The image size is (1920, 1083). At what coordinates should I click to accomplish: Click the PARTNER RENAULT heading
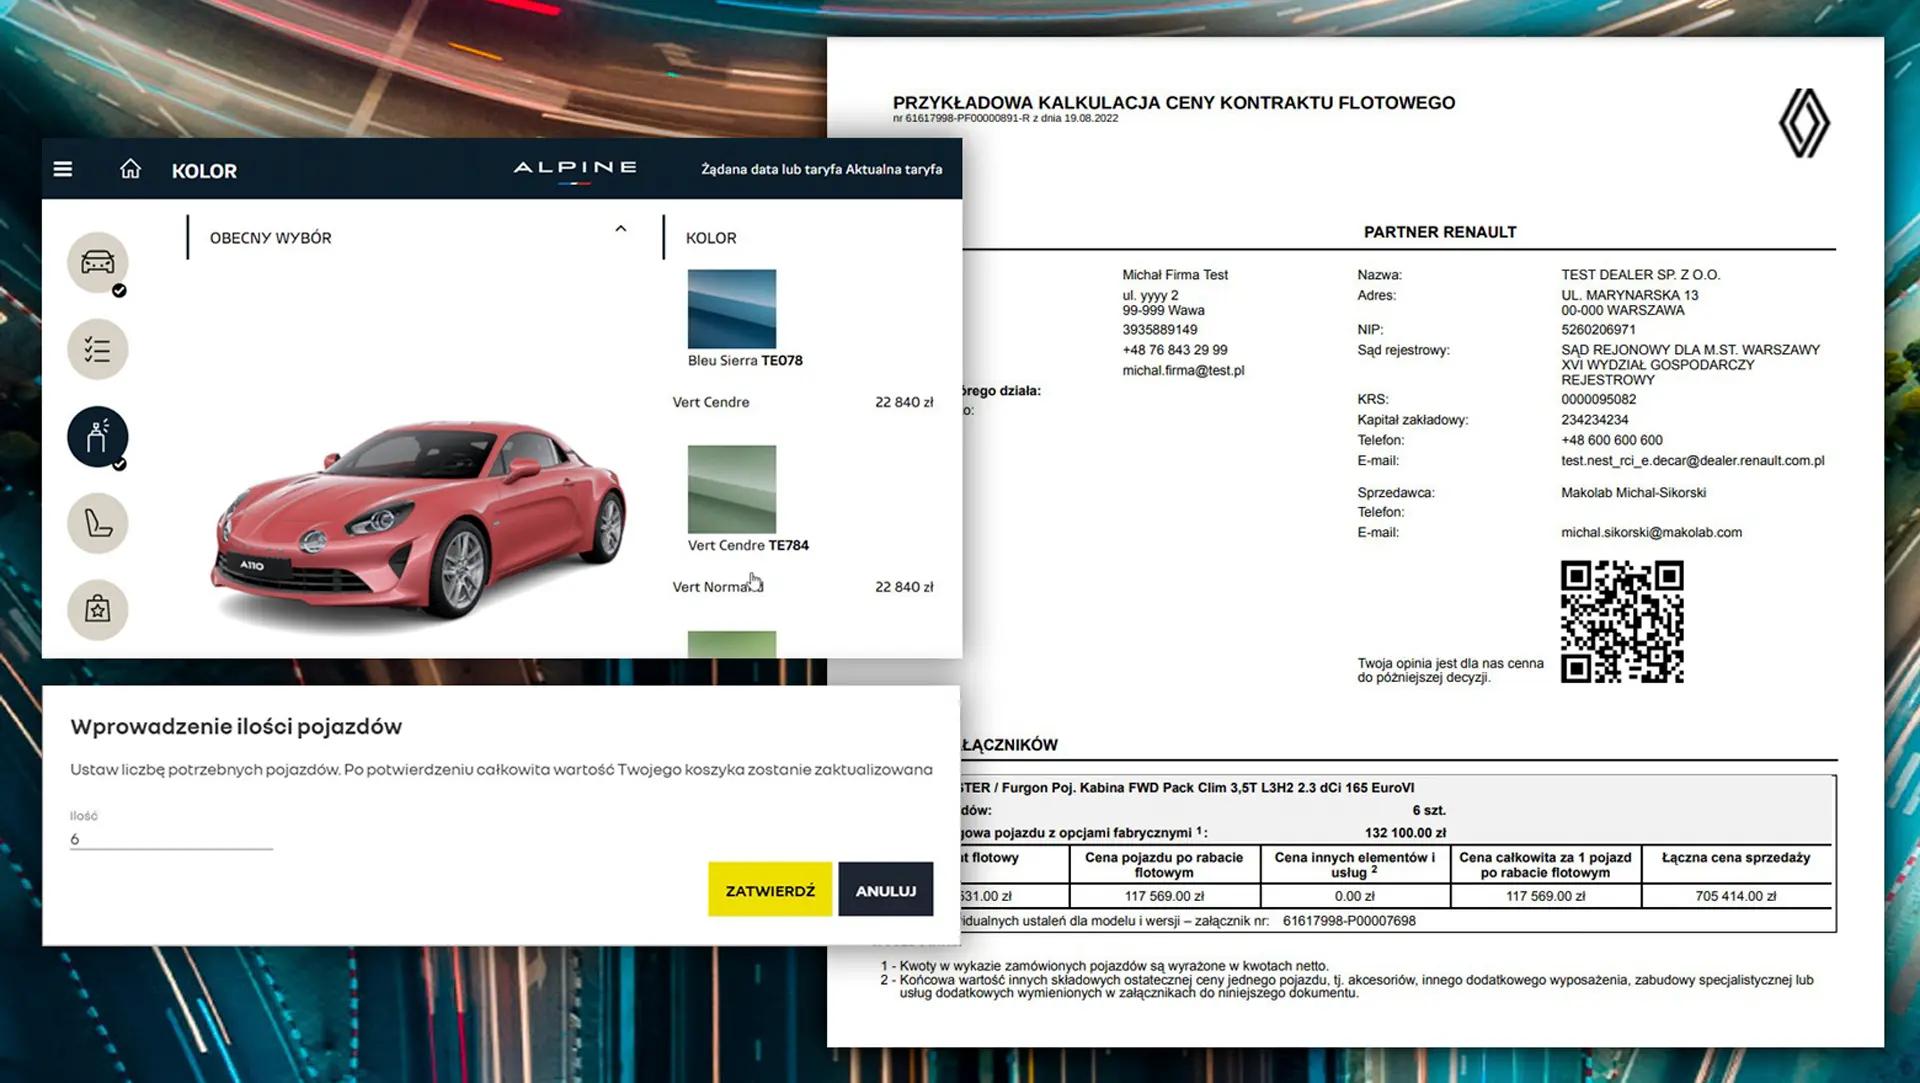pyautogui.click(x=1440, y=232)
